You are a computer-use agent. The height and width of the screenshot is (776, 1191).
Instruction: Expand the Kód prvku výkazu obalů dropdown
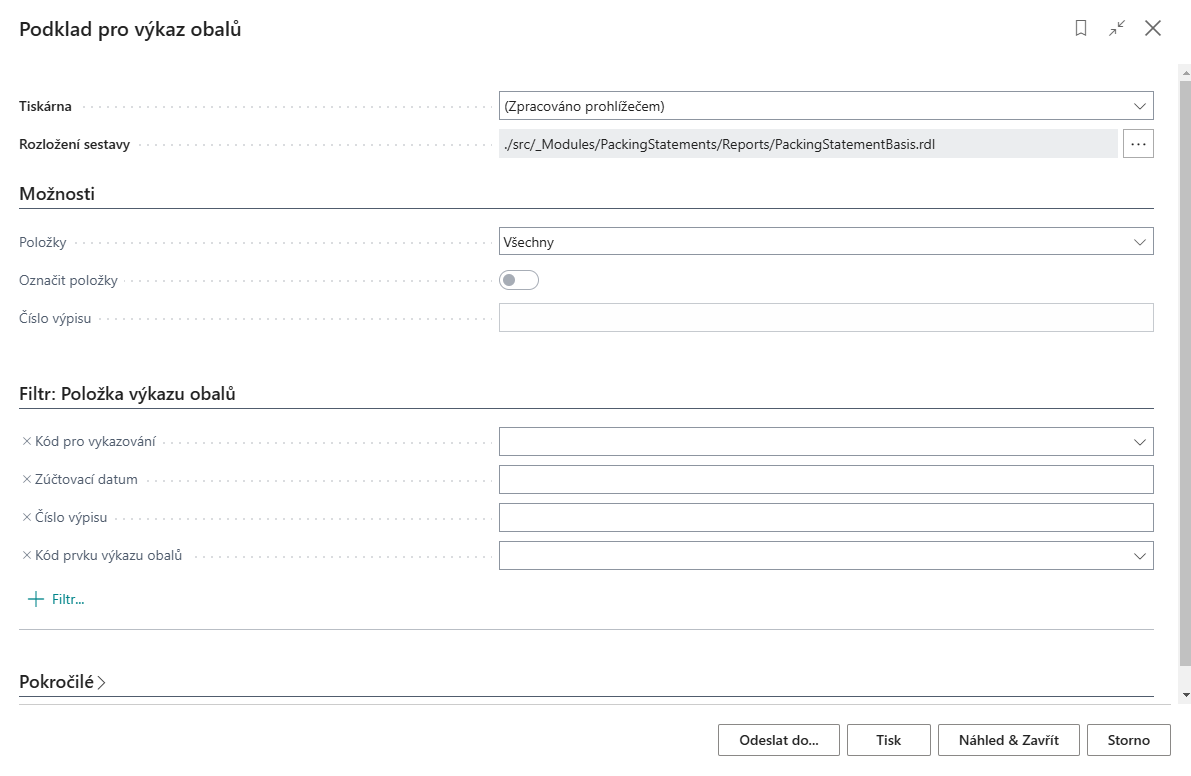click(x=1139, y=556)
